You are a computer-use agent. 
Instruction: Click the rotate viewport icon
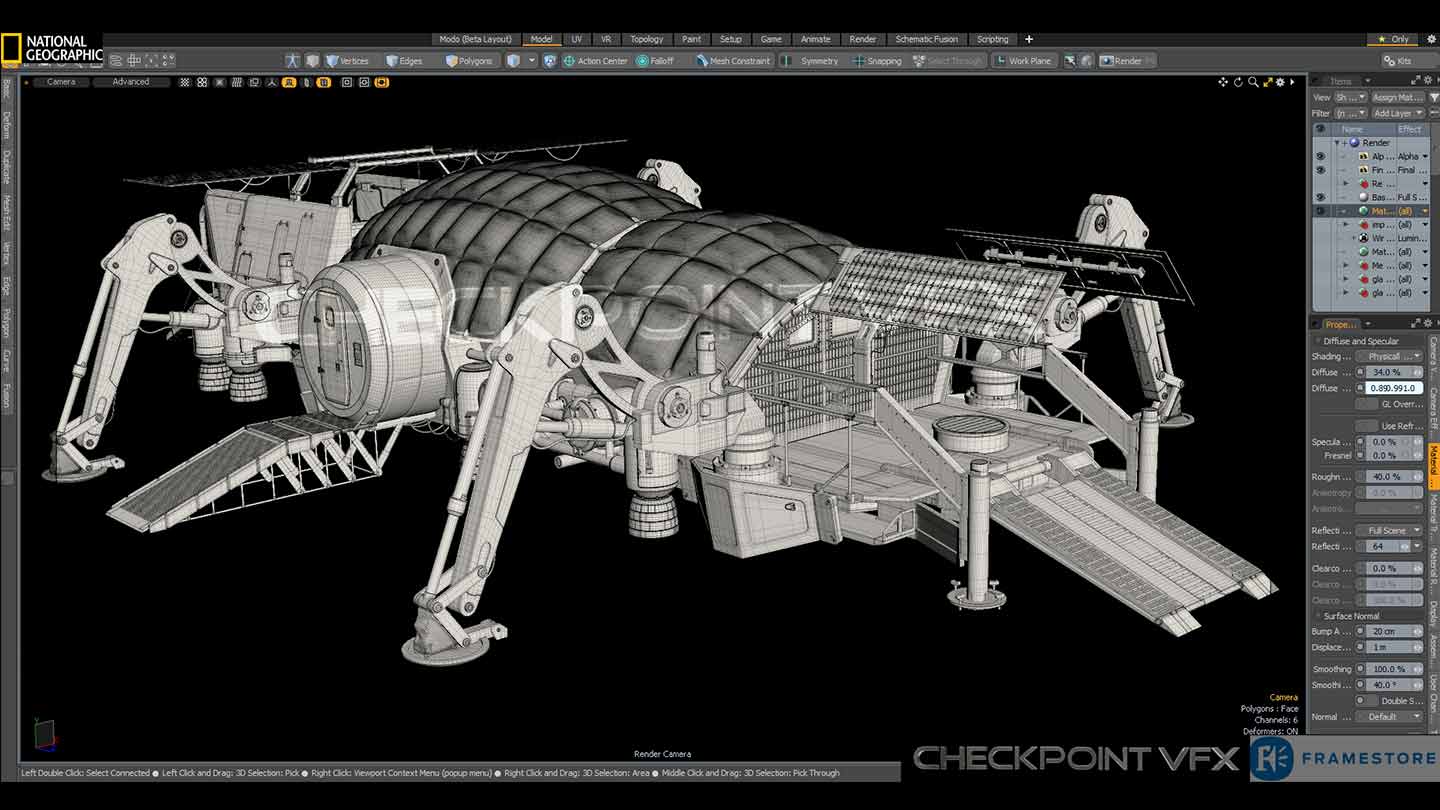1238,82
